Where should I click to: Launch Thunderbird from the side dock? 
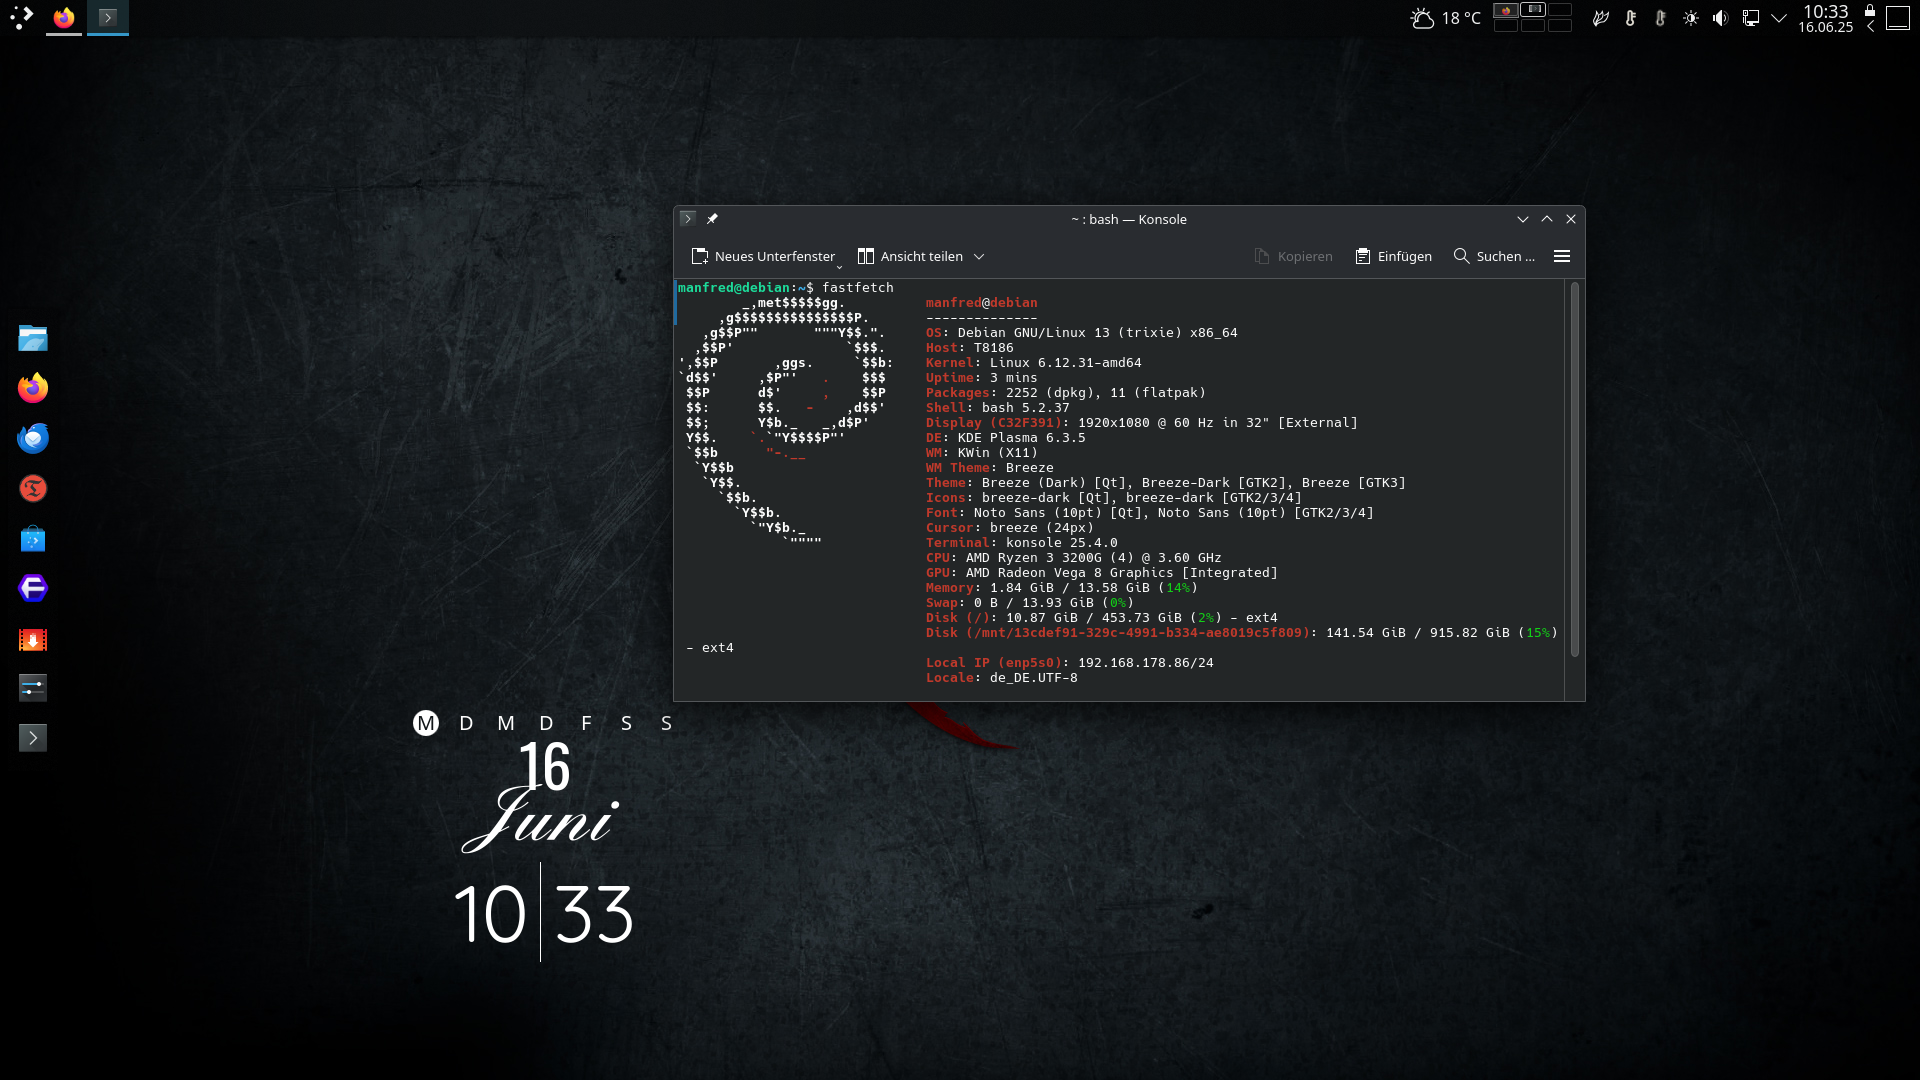tap(33, 438)
